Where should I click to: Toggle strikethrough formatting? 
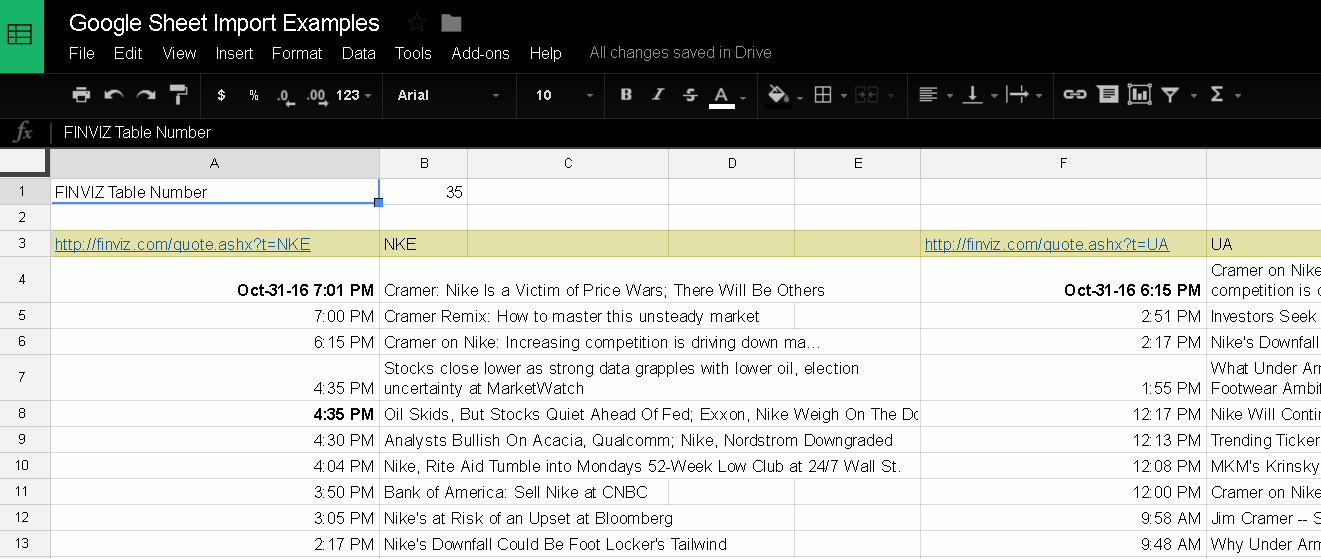[690, 95]
